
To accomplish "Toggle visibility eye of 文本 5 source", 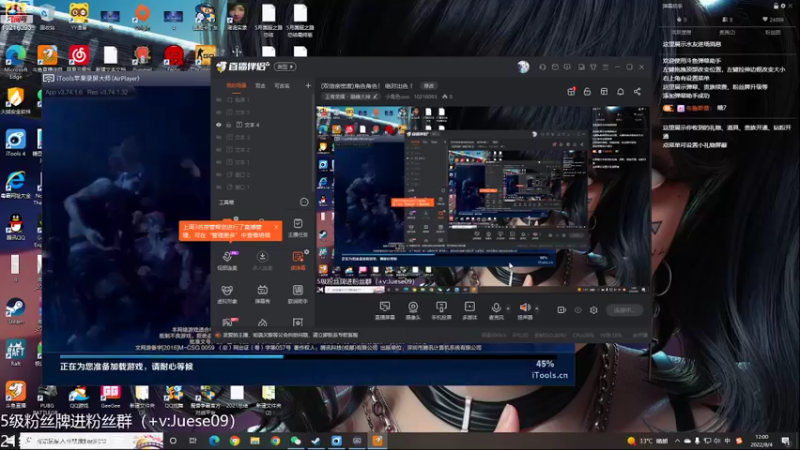I will 219,112.
